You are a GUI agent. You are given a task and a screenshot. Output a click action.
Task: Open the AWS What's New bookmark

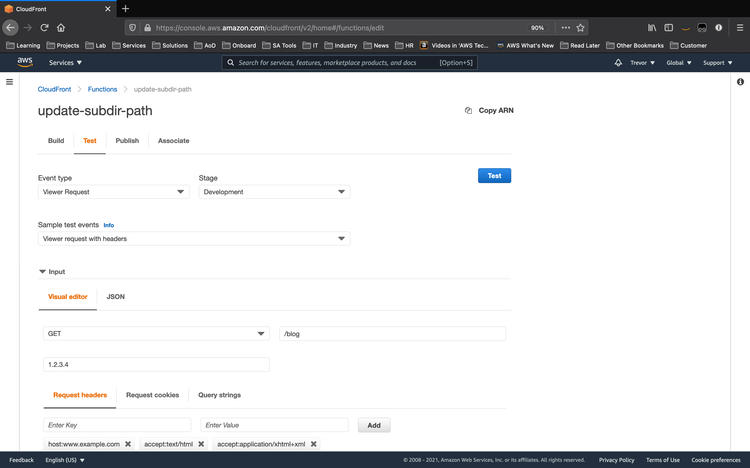tap(525, 45)
